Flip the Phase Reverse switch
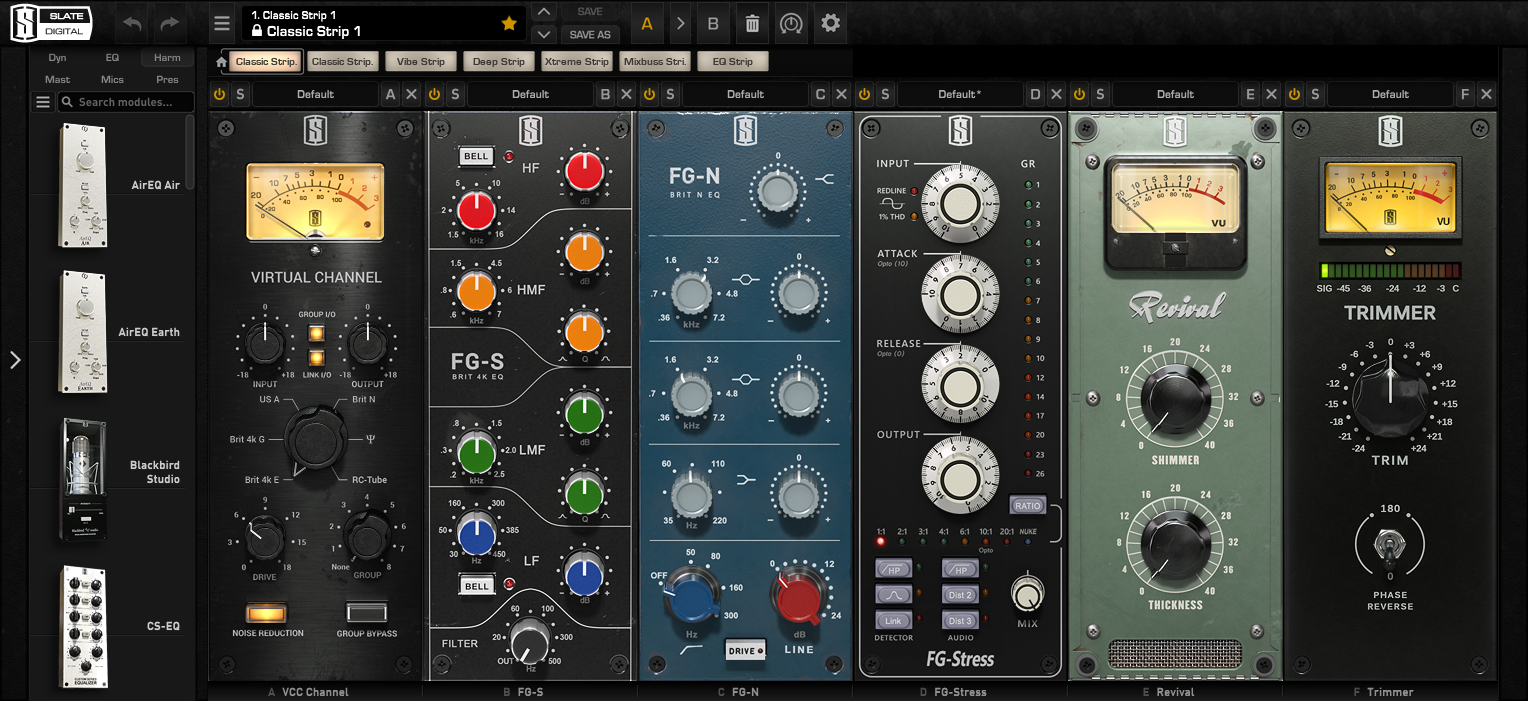 pos(1390,544)
